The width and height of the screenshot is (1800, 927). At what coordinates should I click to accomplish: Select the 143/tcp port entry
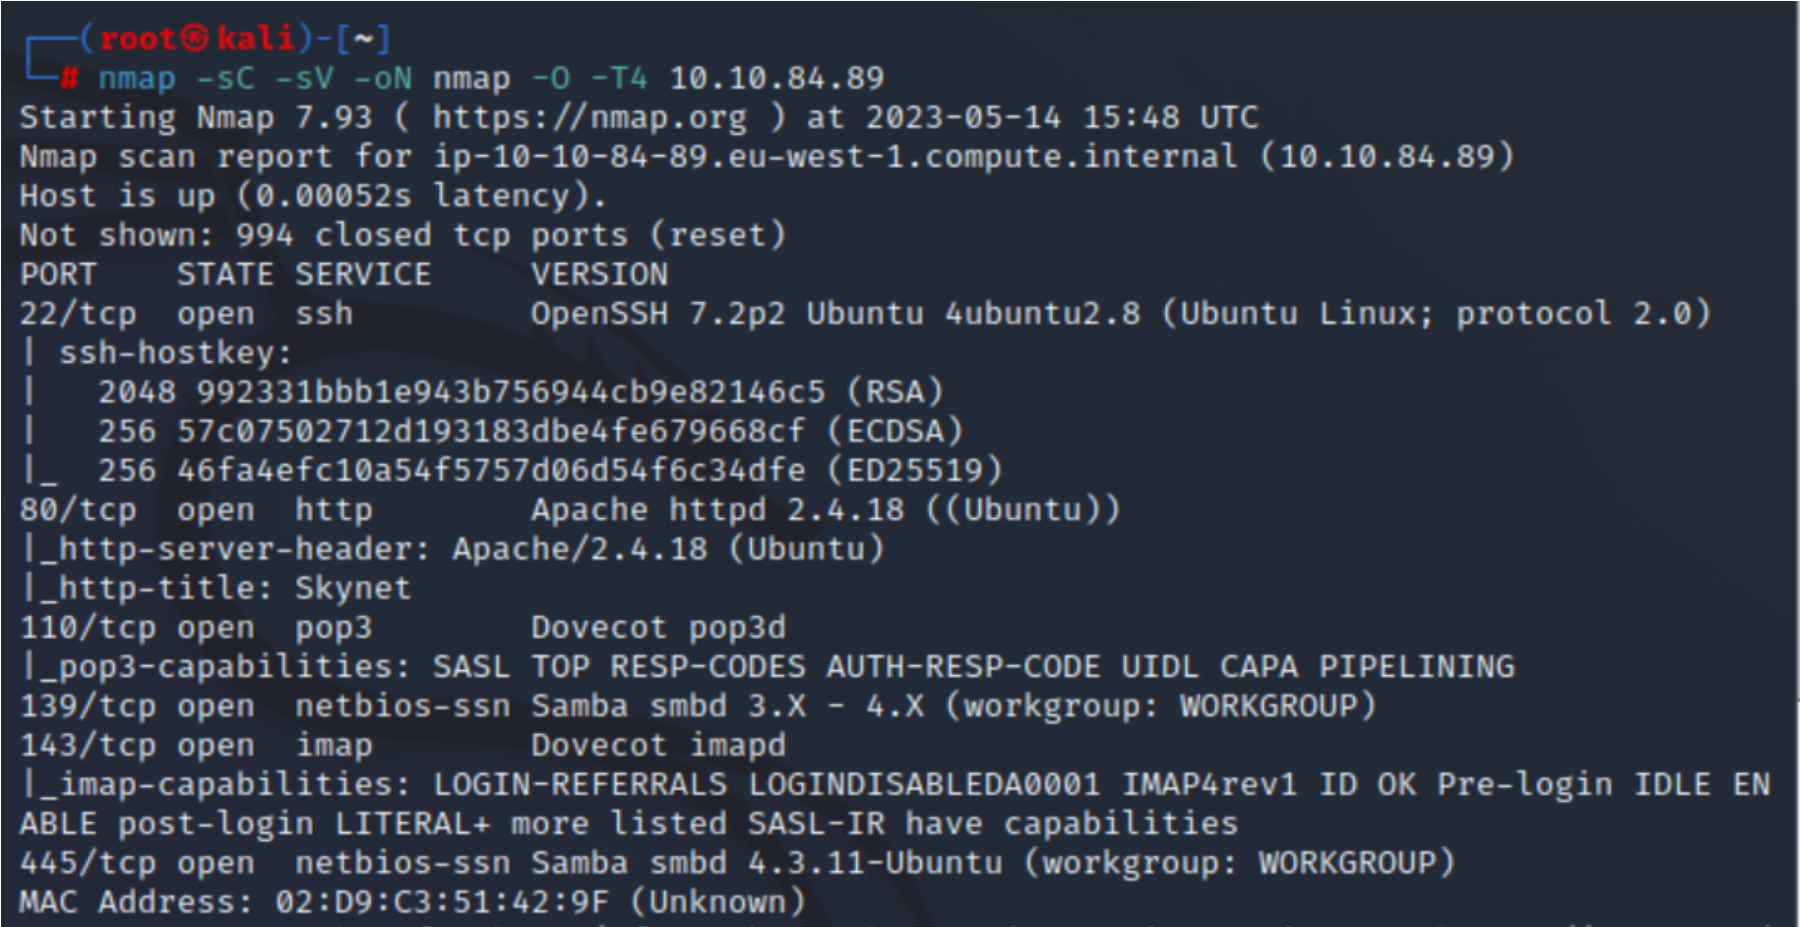click(87, 746)
